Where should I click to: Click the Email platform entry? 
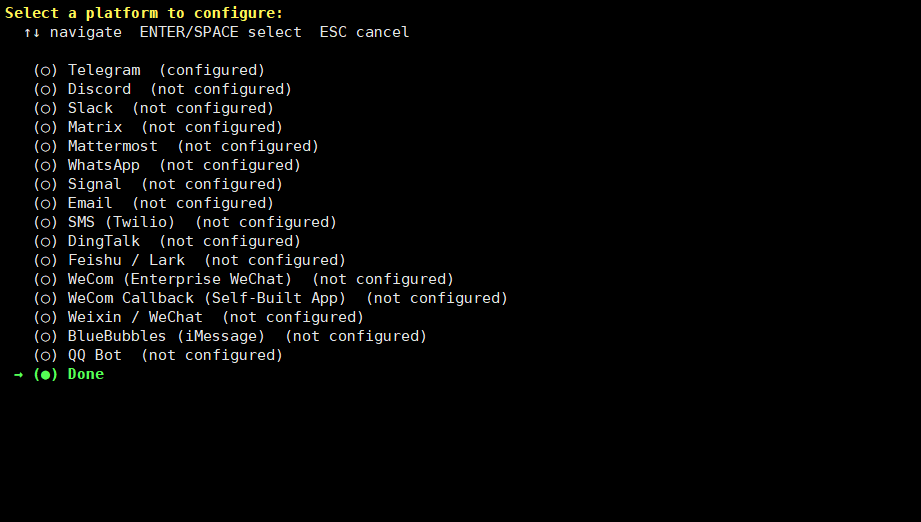(x=90, y=203)
